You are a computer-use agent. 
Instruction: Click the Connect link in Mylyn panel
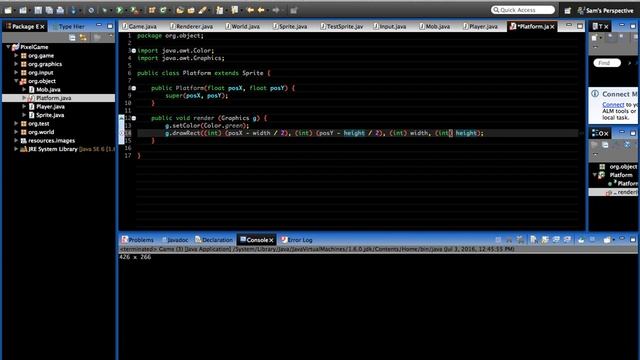coord(613,105)
